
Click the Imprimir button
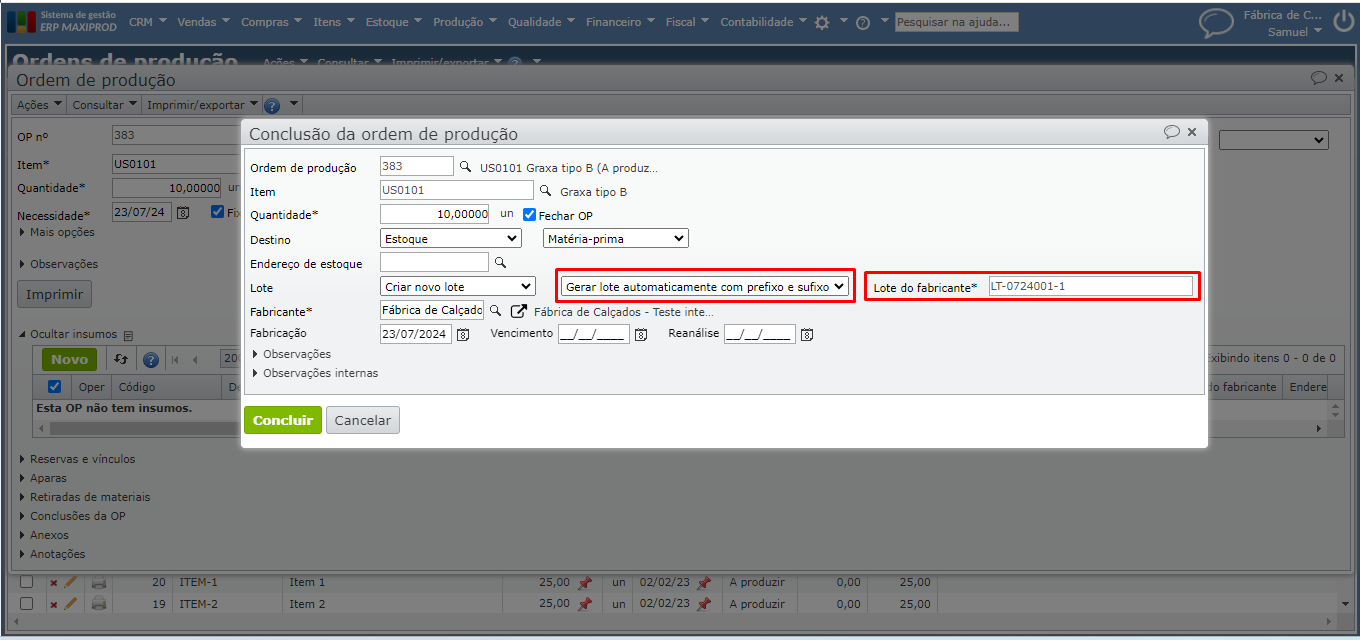(55, 295)
